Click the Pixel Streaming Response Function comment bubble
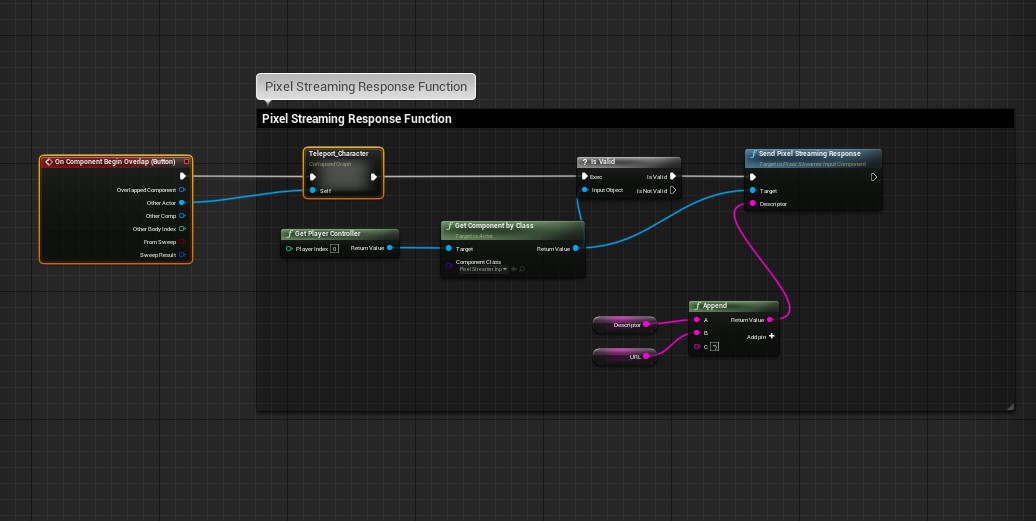 (x=366, y=87)
